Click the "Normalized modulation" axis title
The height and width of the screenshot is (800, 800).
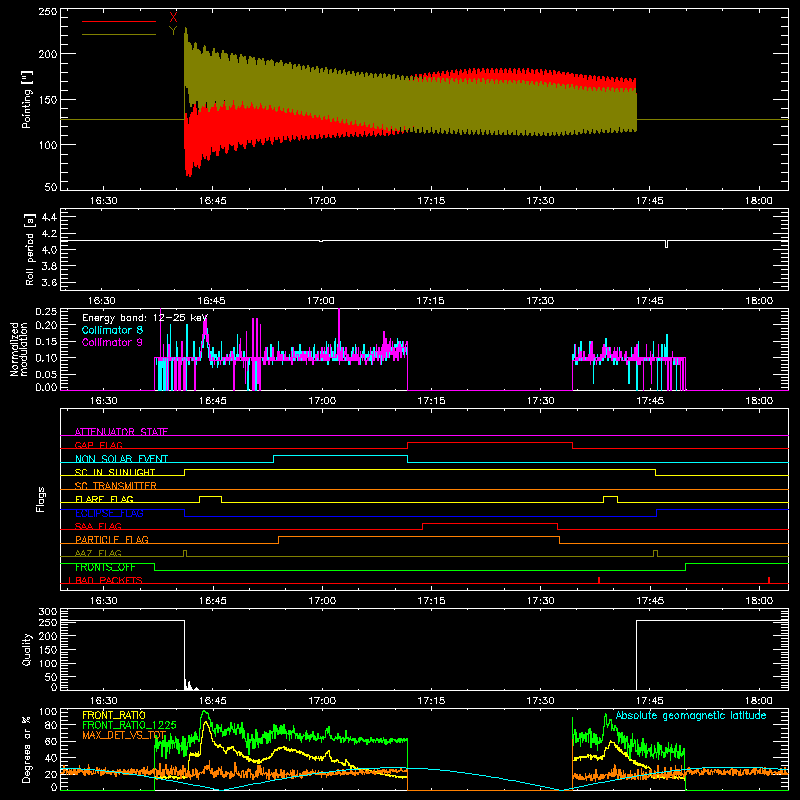point(19,349)
